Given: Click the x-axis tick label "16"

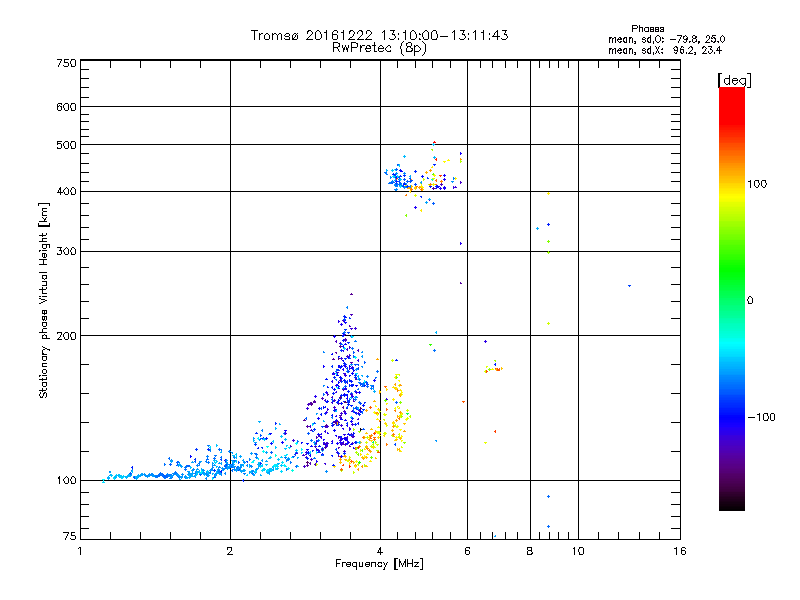Looking at the screenshot, I should [680, 551].
